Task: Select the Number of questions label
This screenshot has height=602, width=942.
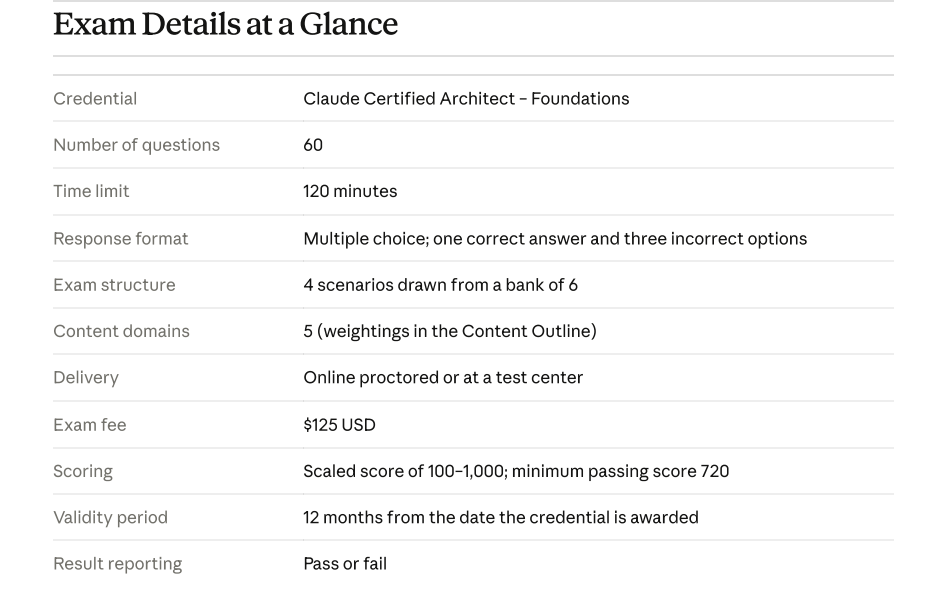Action: coord(136,145)
